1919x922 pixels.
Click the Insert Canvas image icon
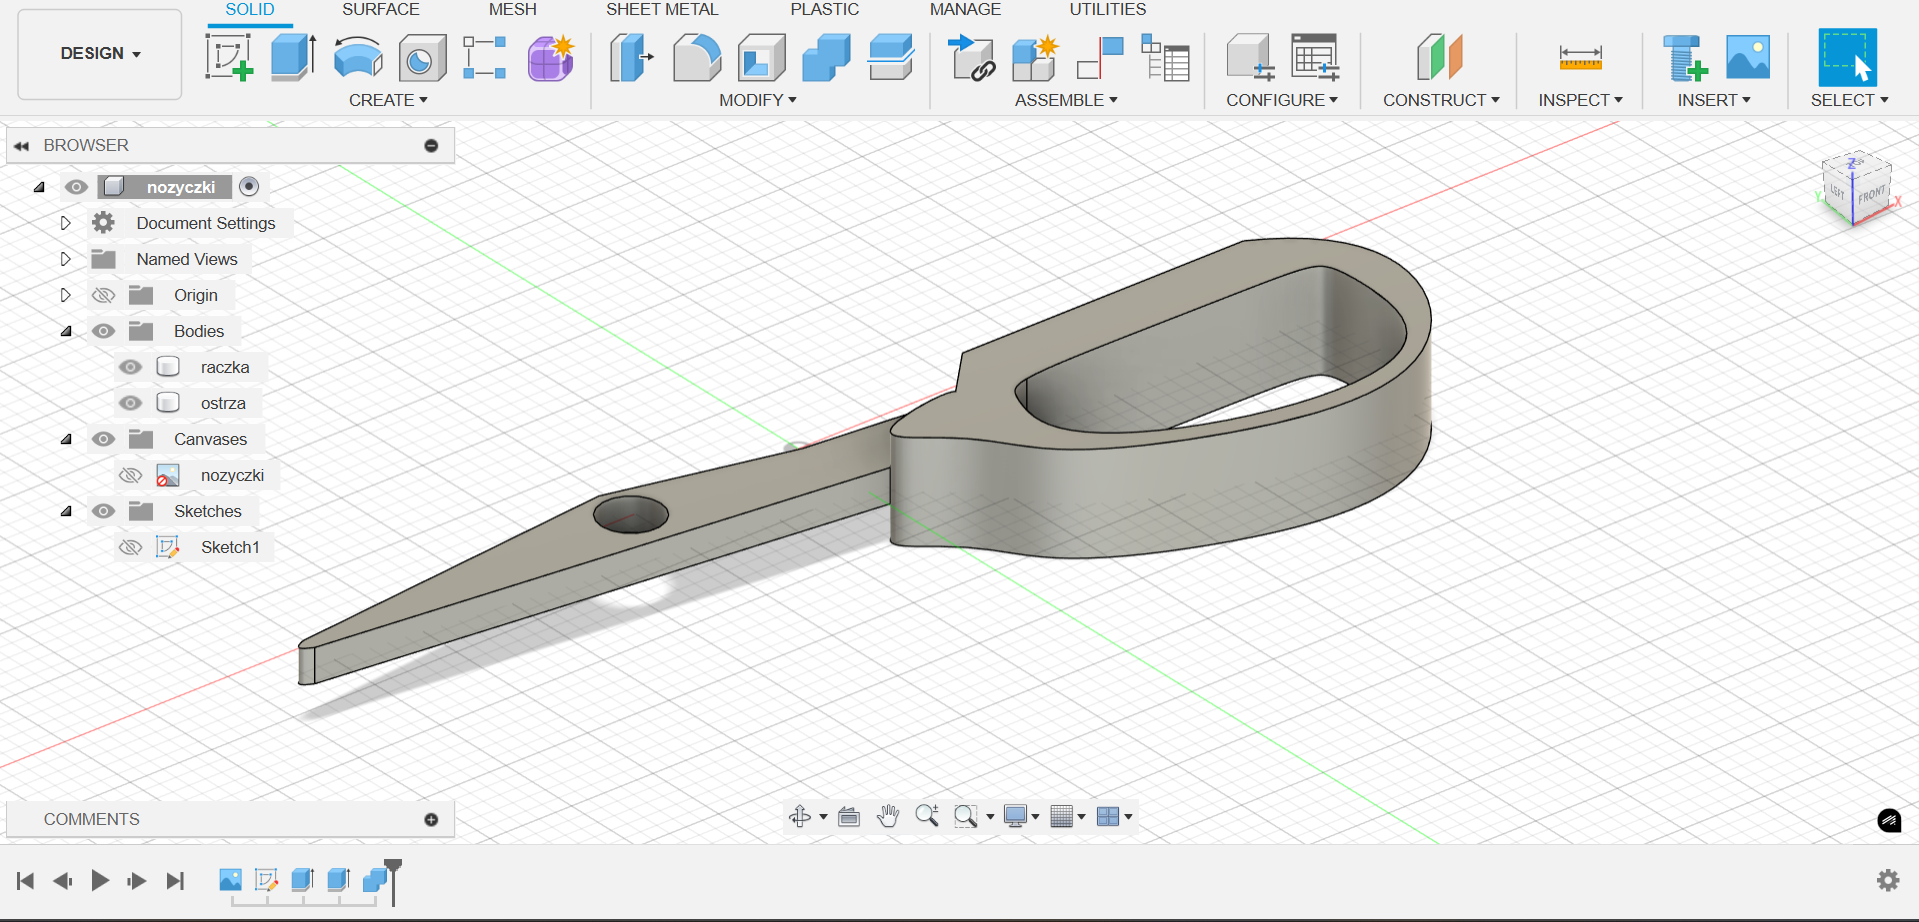pos(1748,57)
